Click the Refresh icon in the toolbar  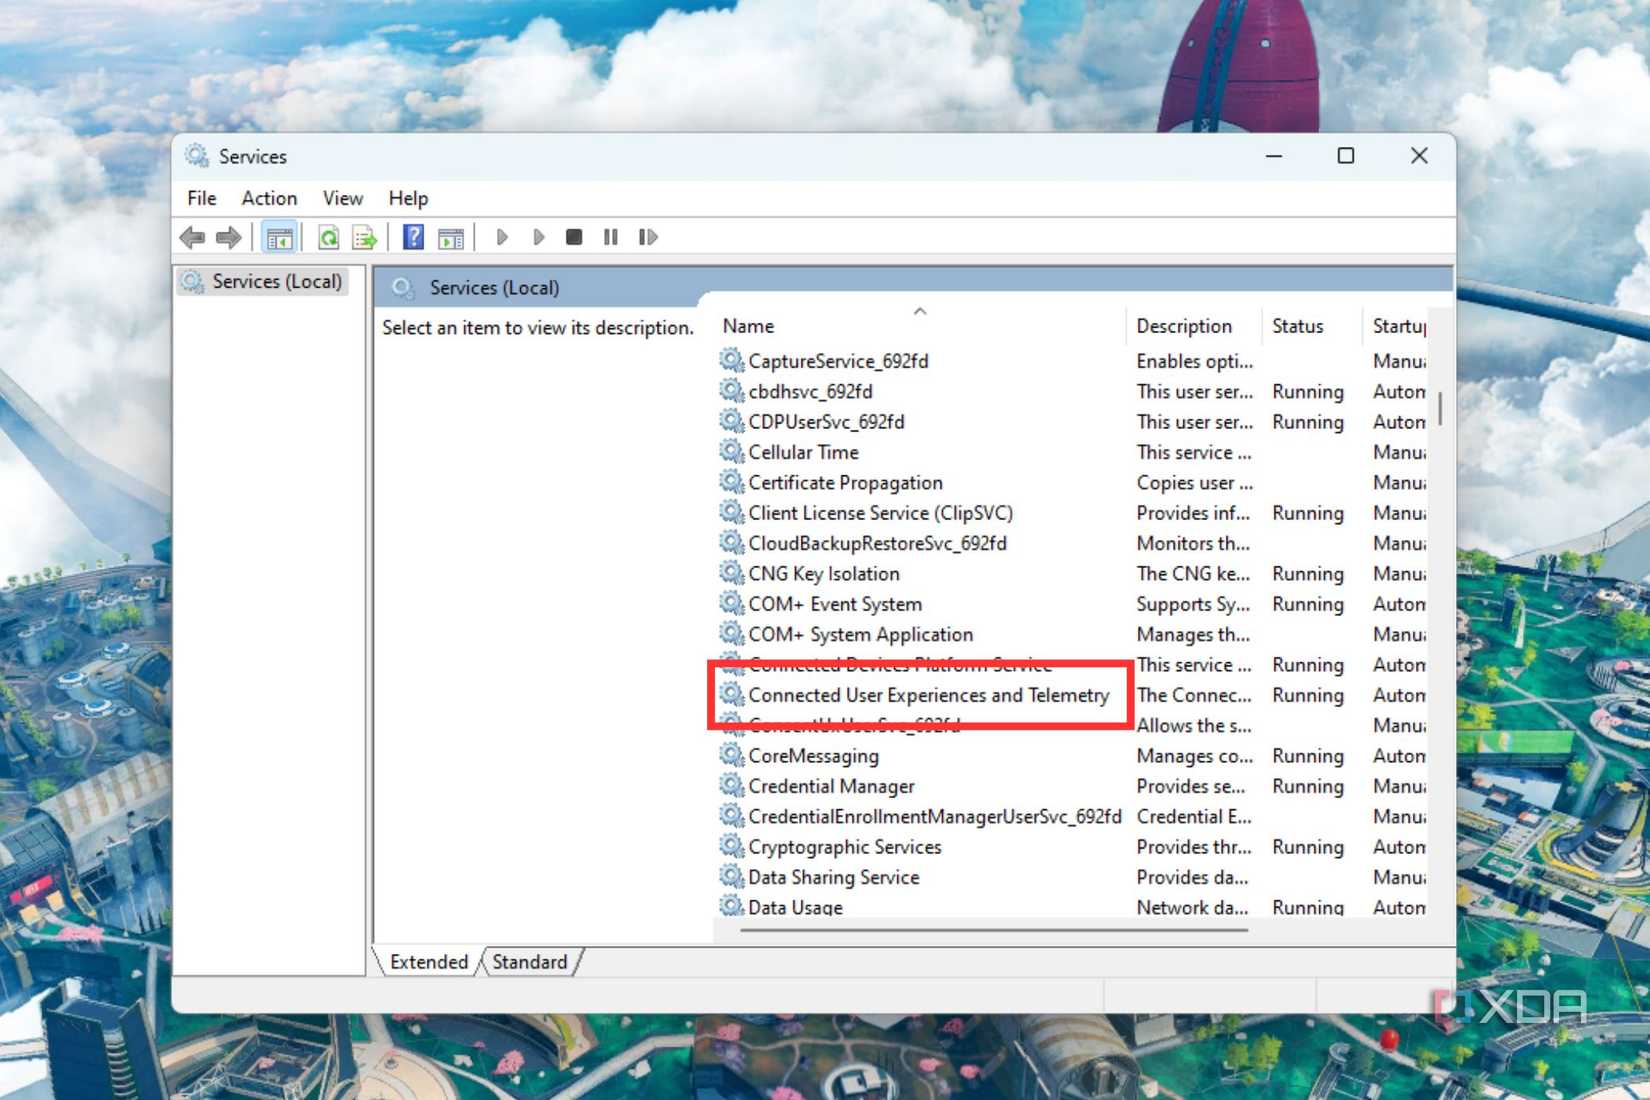pyautogui.click(x=329, y=237)
